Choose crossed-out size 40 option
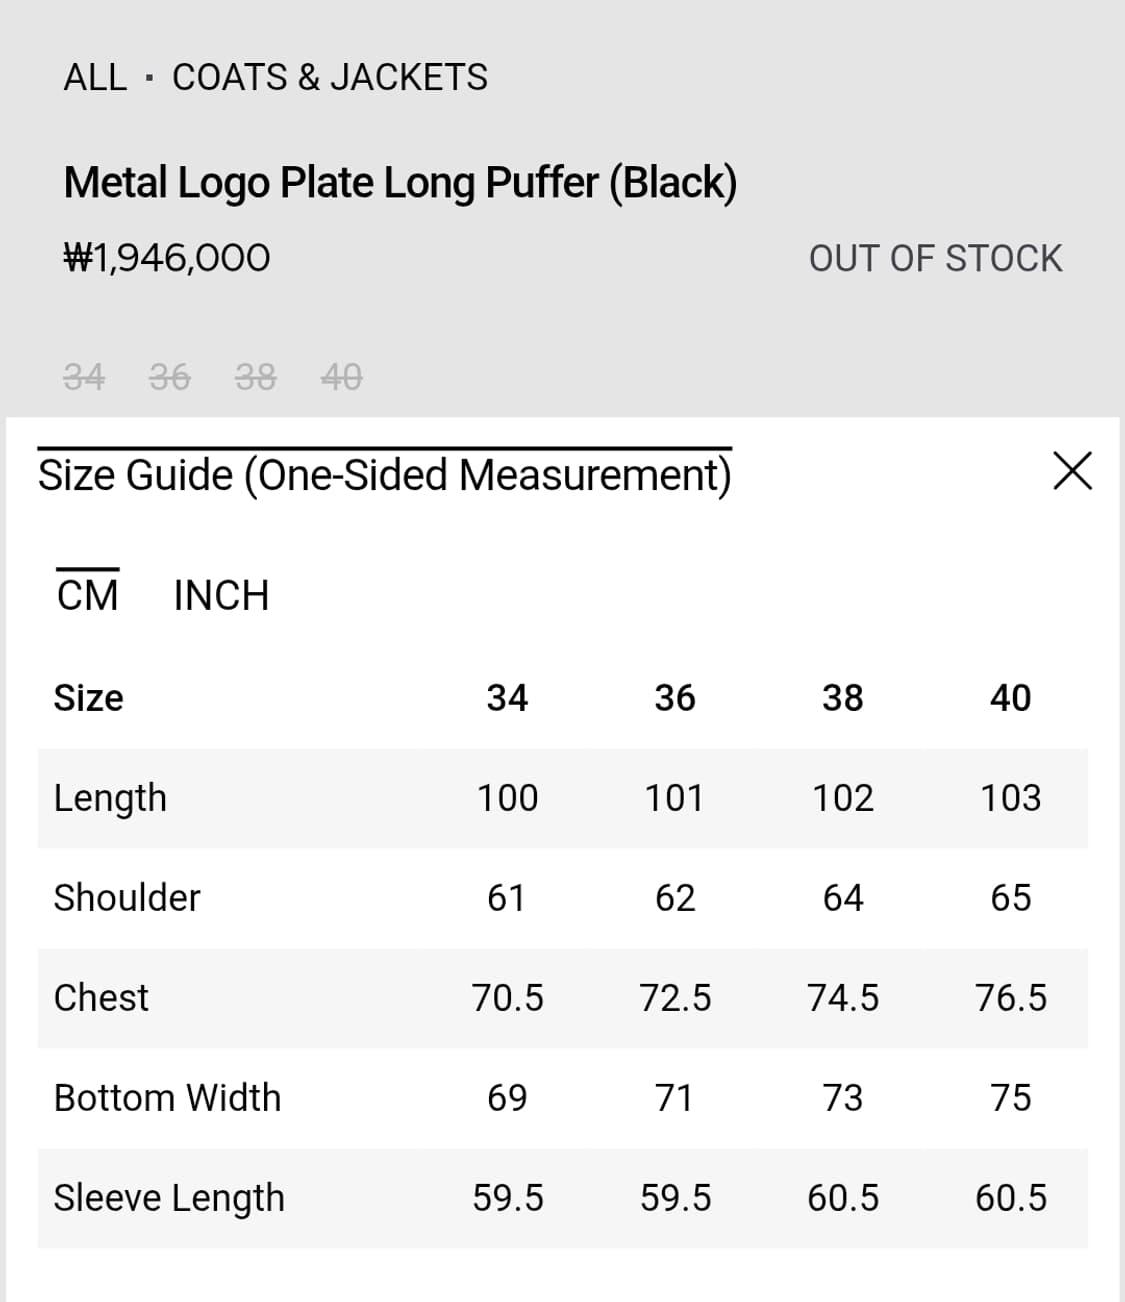The height and width of the screenshot is (1302, 1125). pyautogui.click(x=342, y=377)
